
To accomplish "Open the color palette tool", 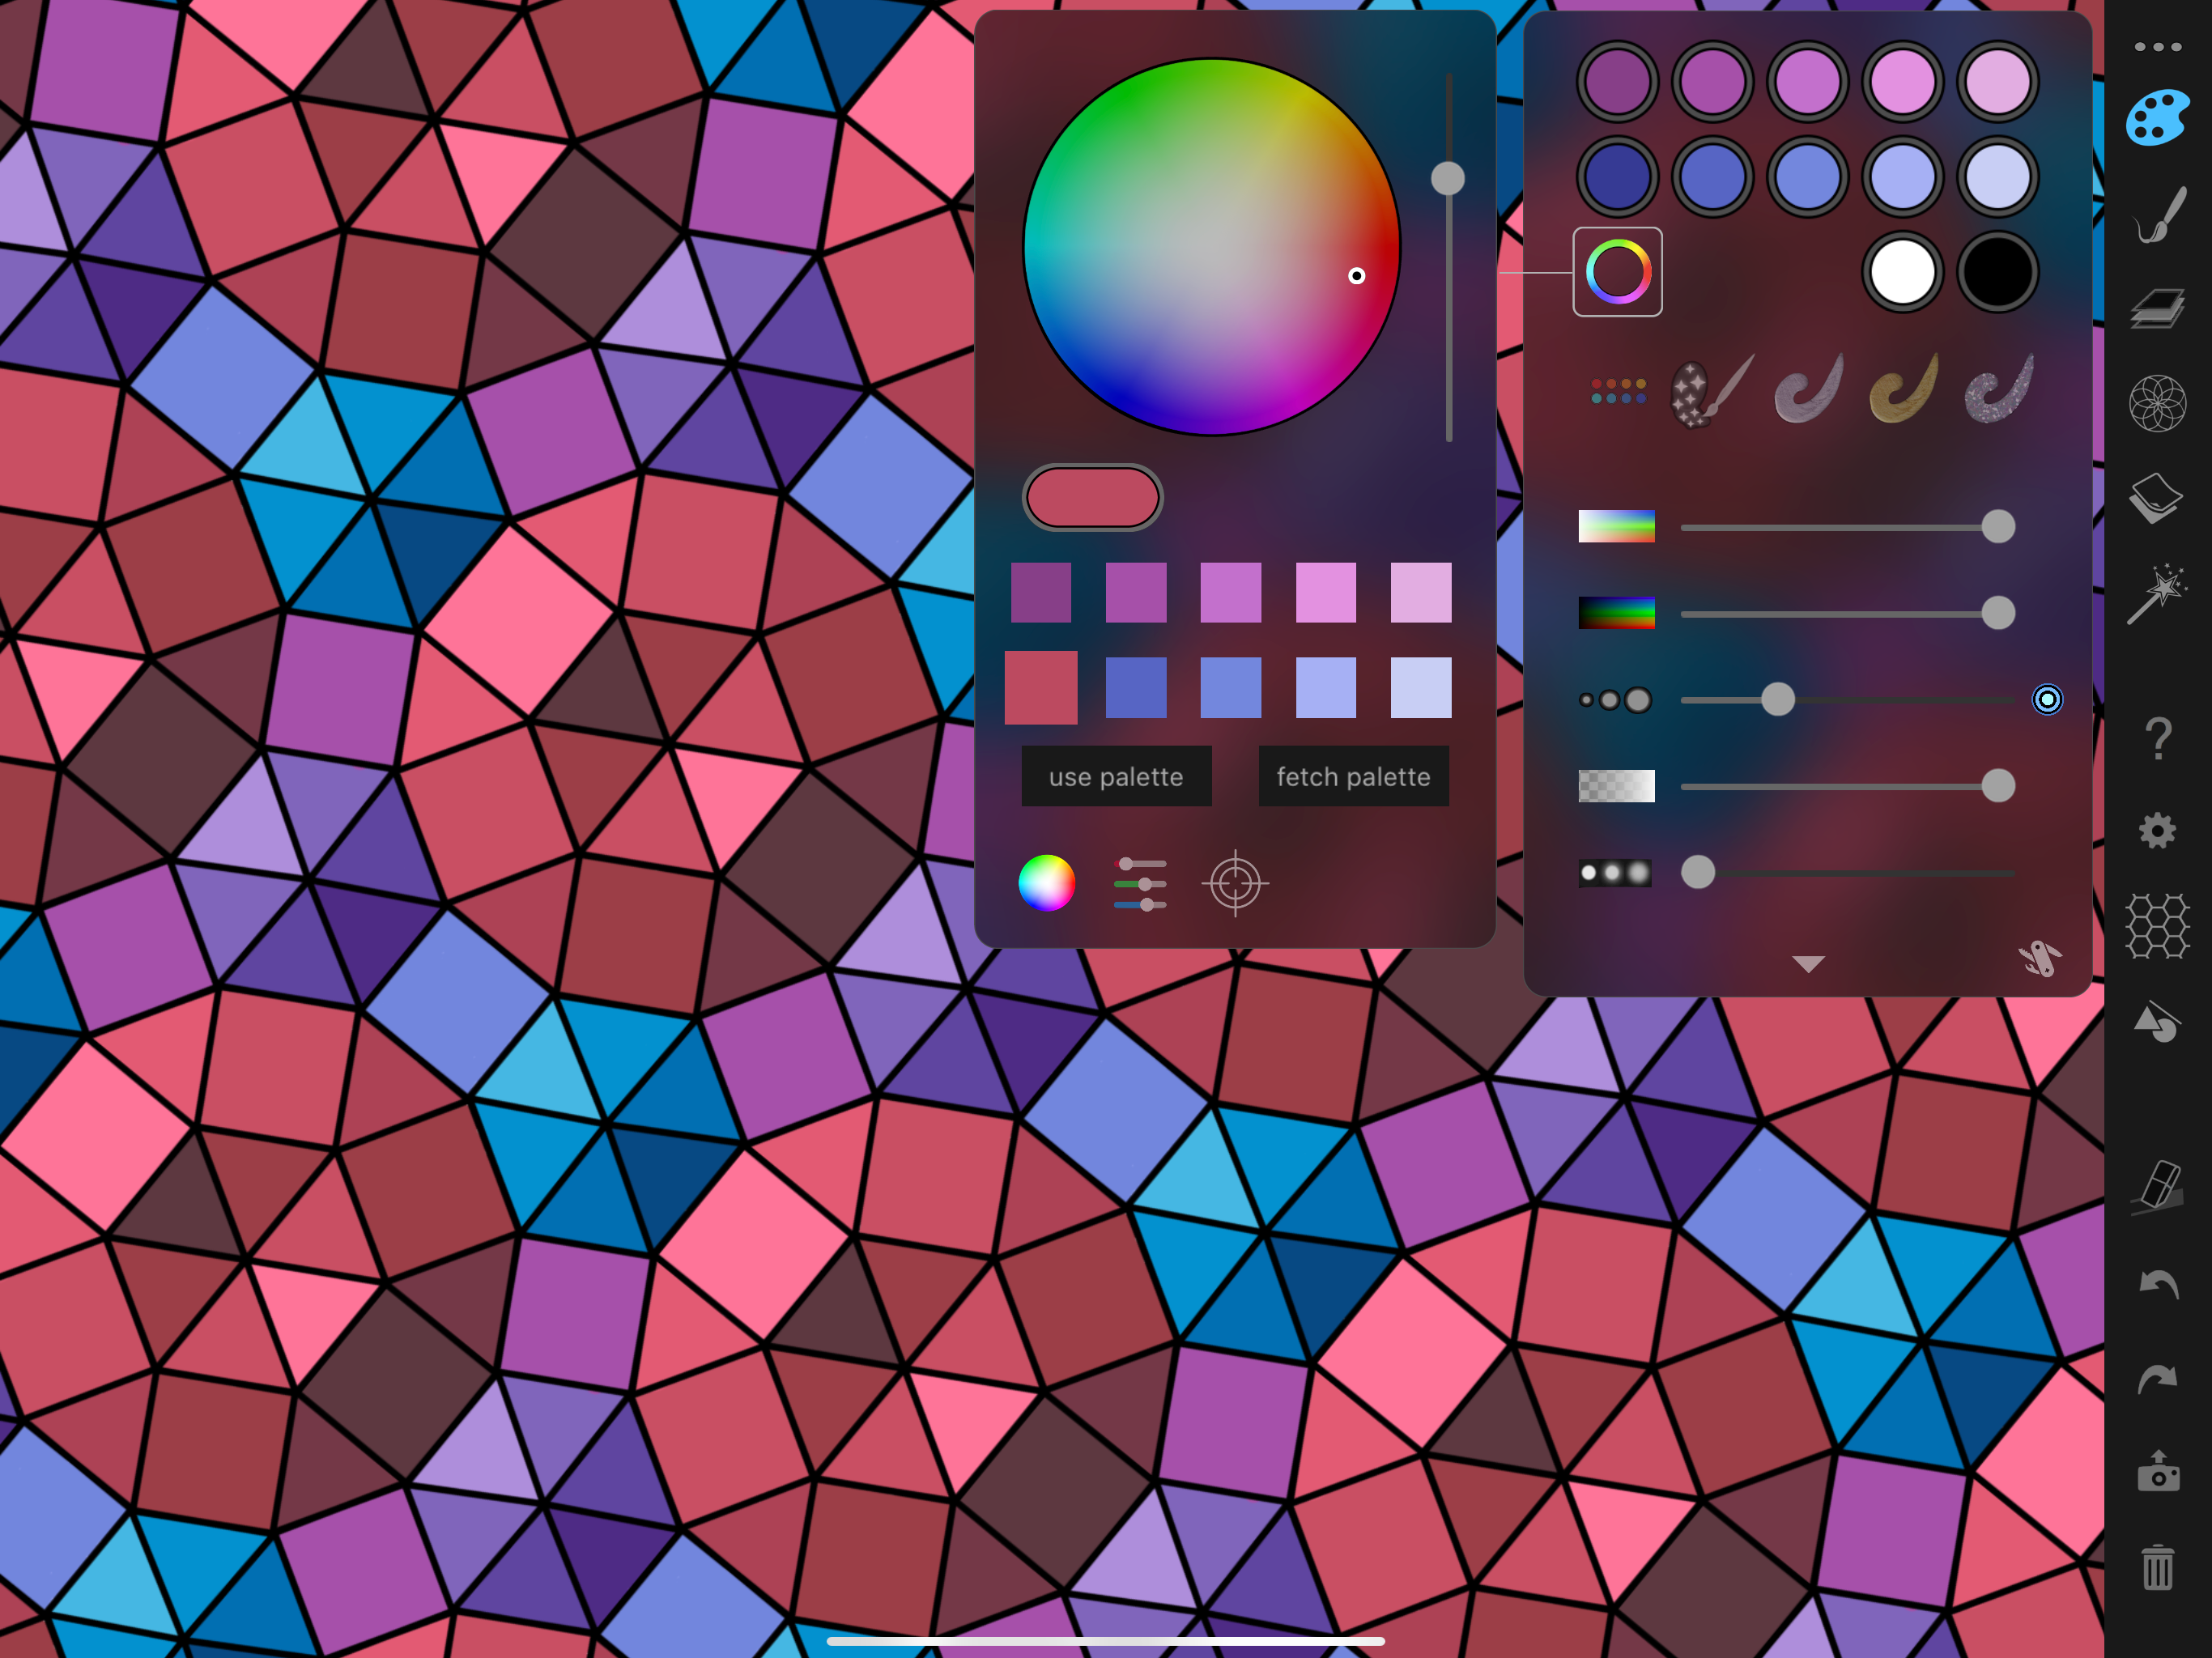I will click(2157, 118).
